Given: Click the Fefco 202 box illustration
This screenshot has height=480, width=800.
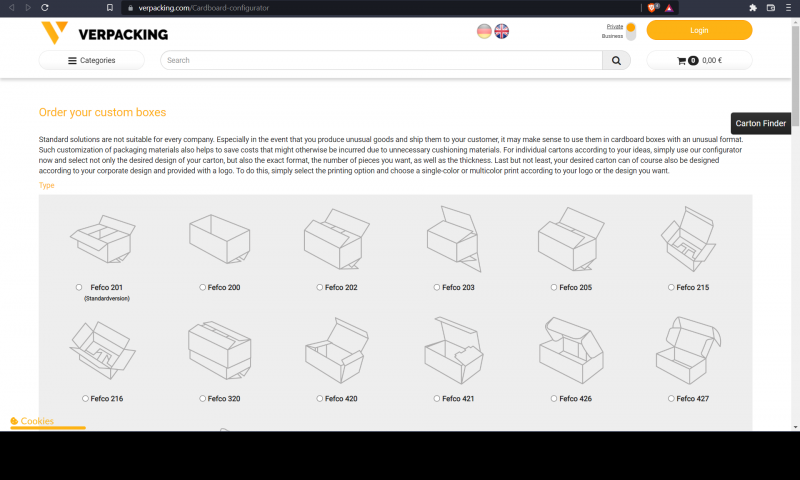Looking at the screenshot, I should (x=337, y=239).
